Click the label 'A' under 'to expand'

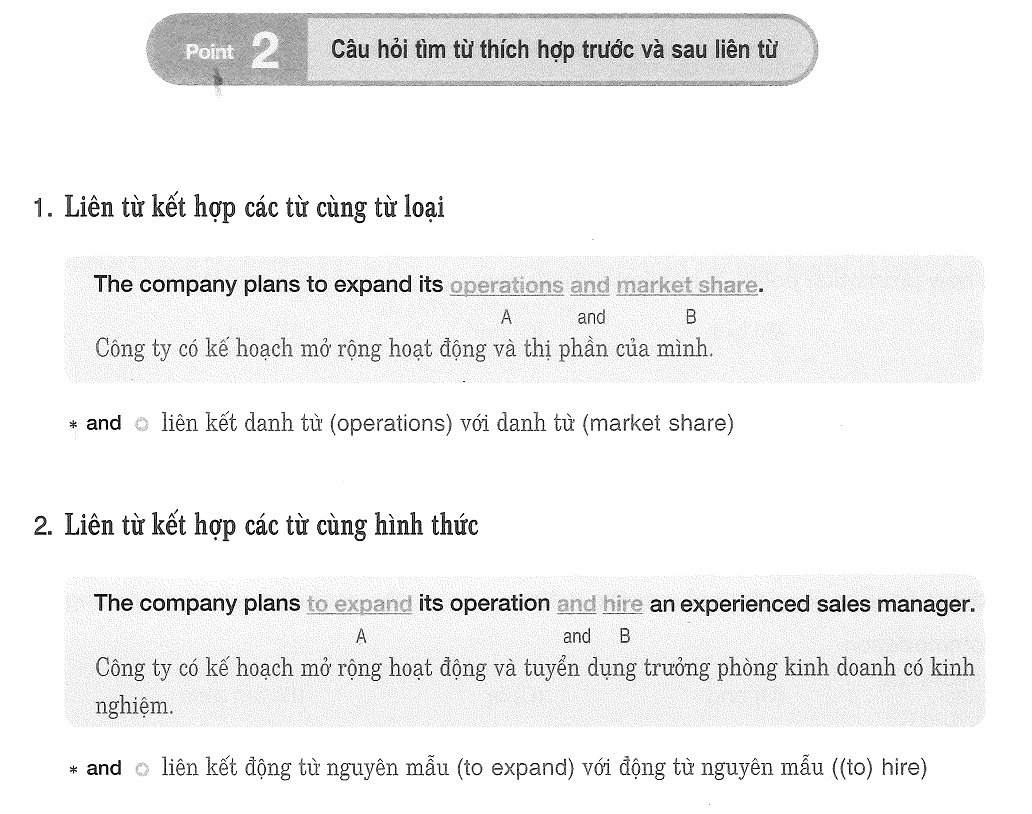click(x=361, y=637)
